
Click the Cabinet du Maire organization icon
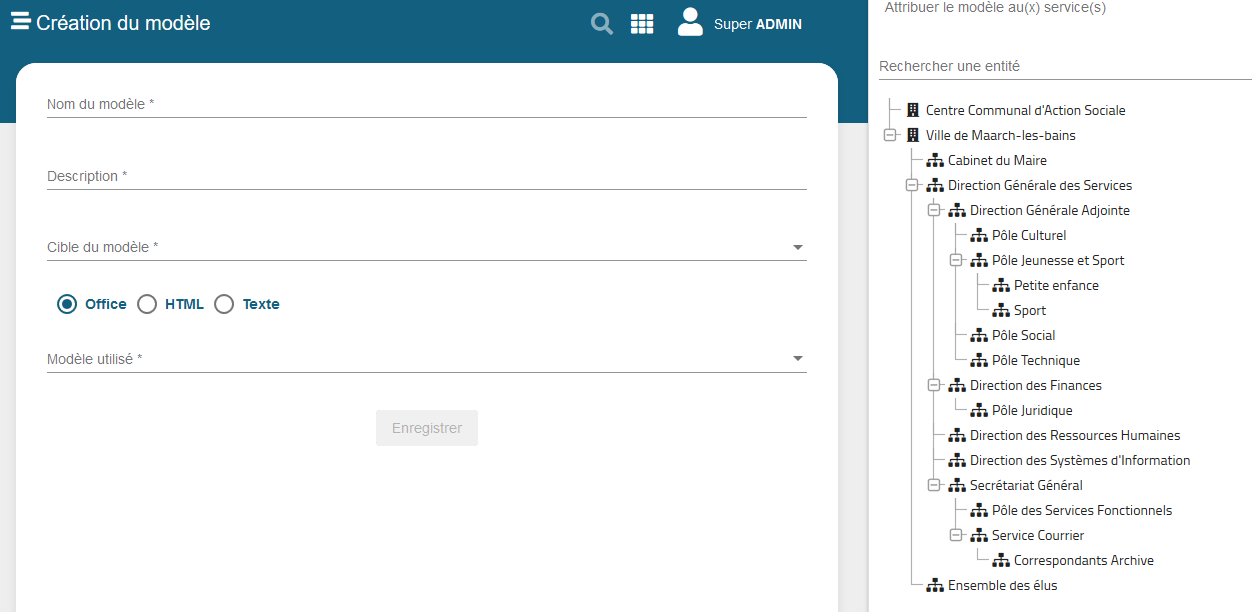coord(935,160)
